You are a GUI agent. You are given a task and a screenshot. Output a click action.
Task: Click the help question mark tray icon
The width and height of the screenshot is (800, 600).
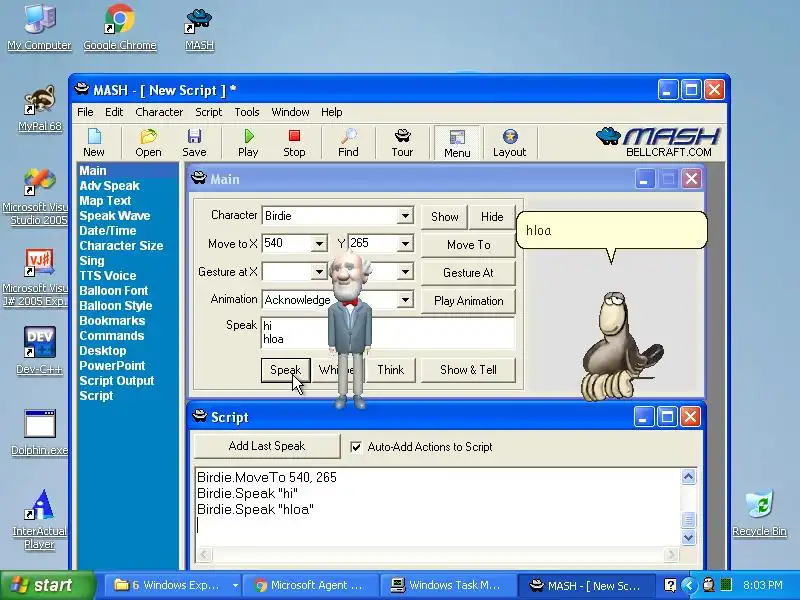[x=670, y=585]
